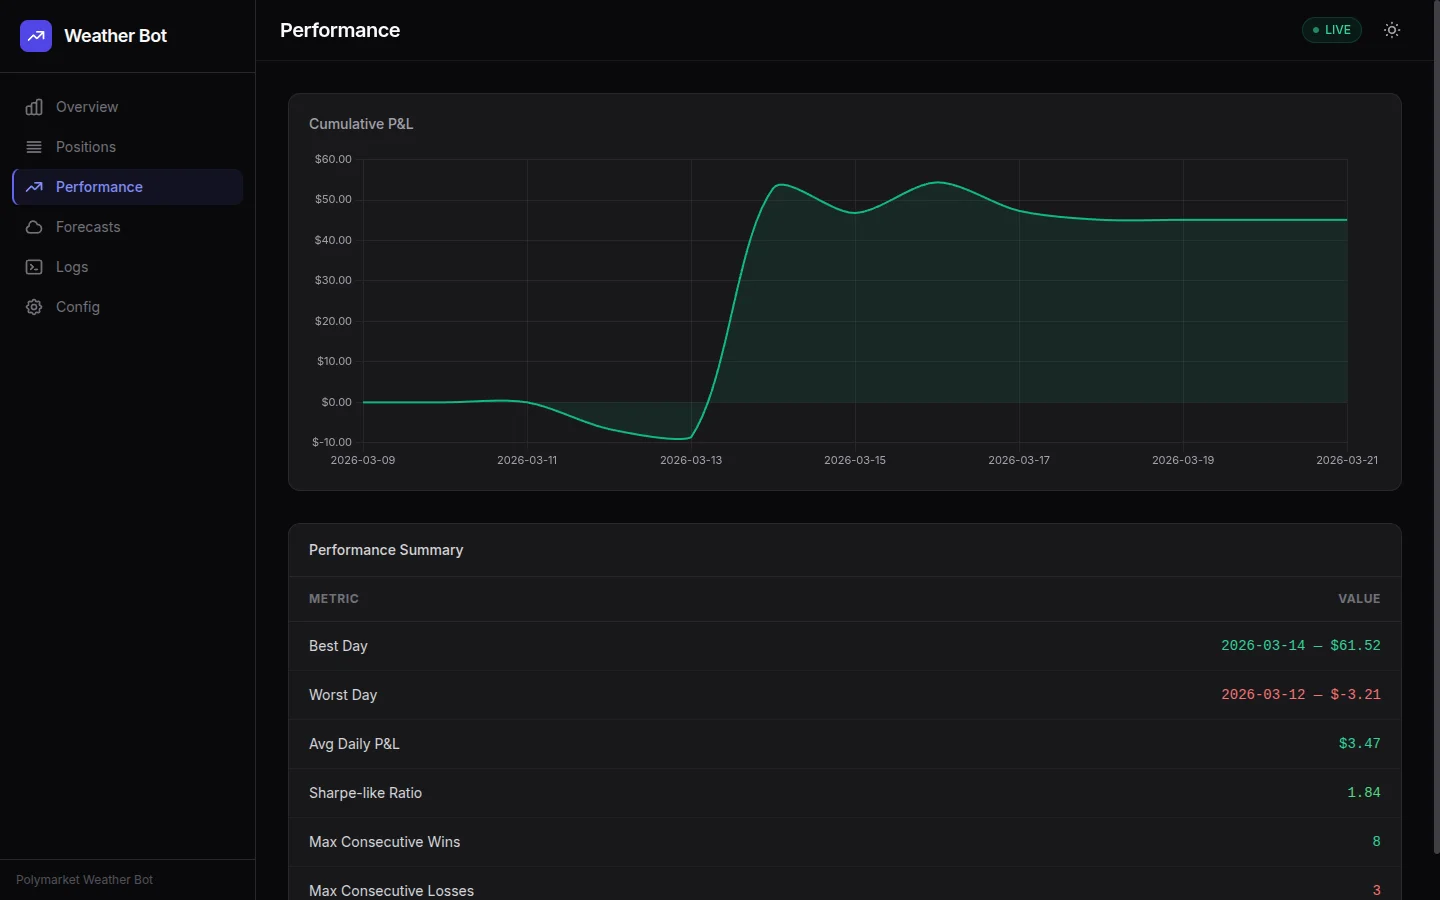1440x900 pixels.
Task: Open Forecasts from the sidebar
Action: [x=88, y=227]
